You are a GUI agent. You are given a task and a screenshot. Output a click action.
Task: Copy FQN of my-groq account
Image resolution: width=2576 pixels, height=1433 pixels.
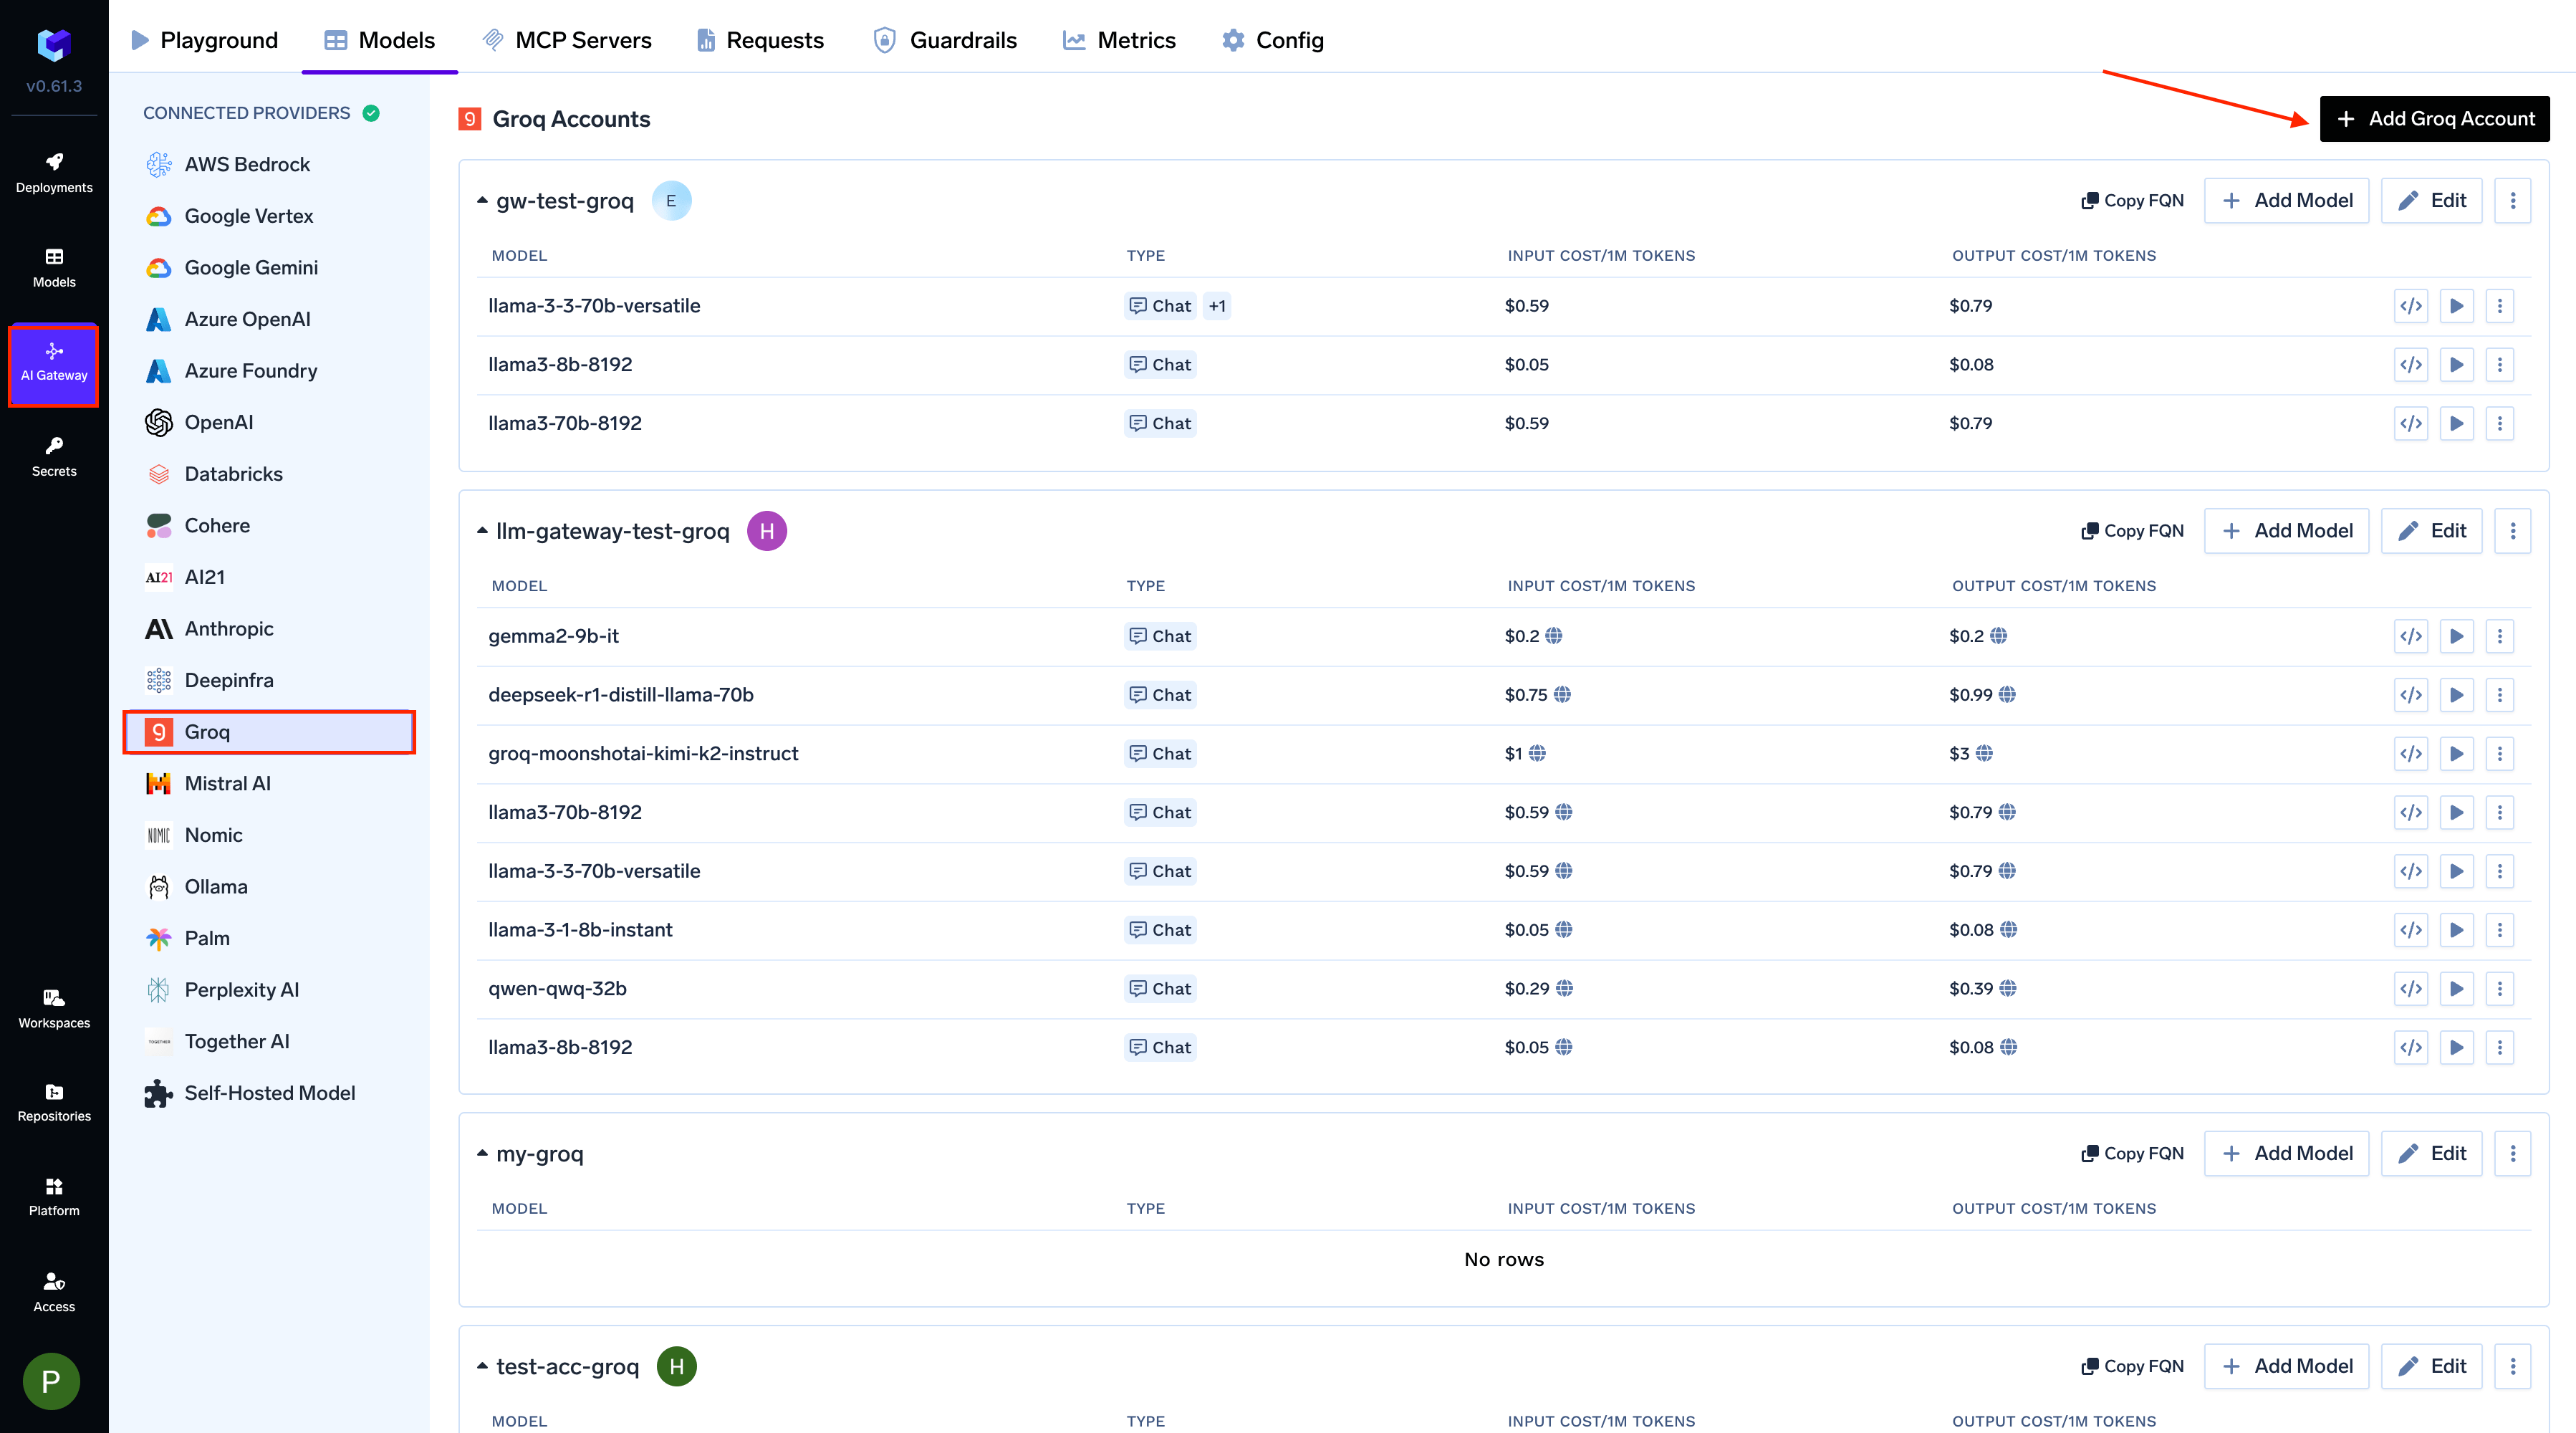(2132, 1154)
